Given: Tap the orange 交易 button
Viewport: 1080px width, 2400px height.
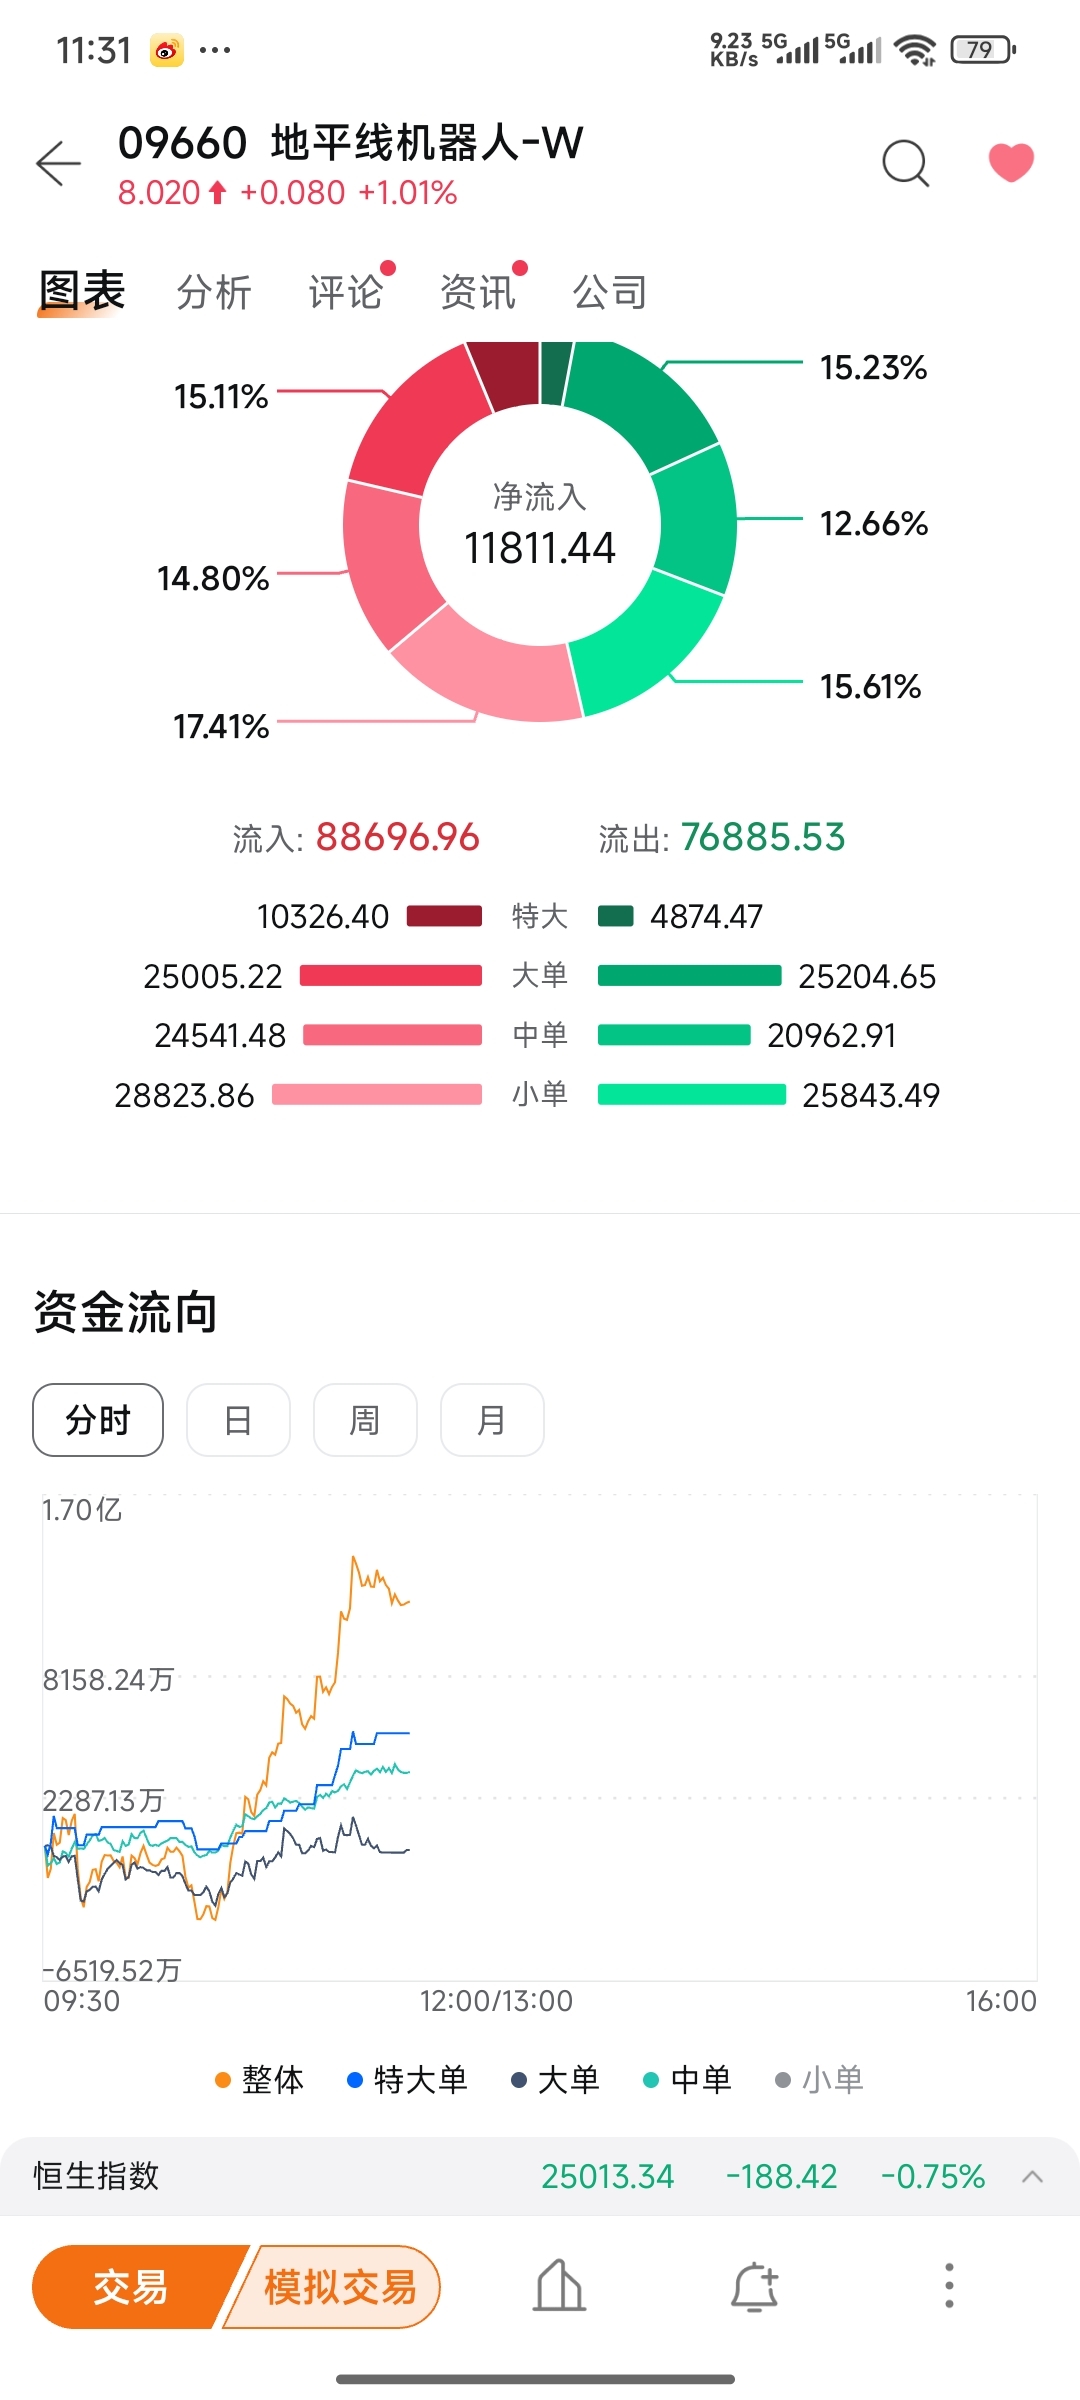Looking at the screenshot, I should tap(132, 2287).
